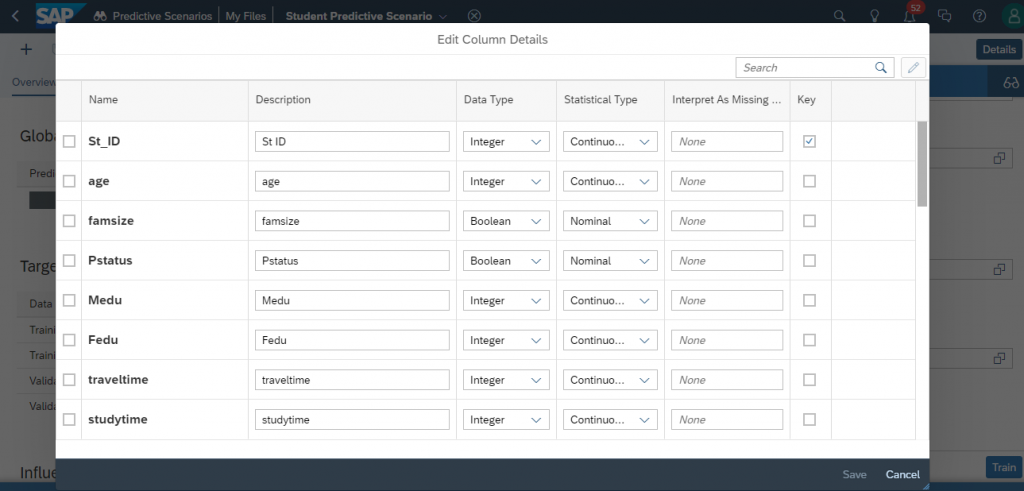
Task: Open the search magnifier in header
Action: pos(840,16)
